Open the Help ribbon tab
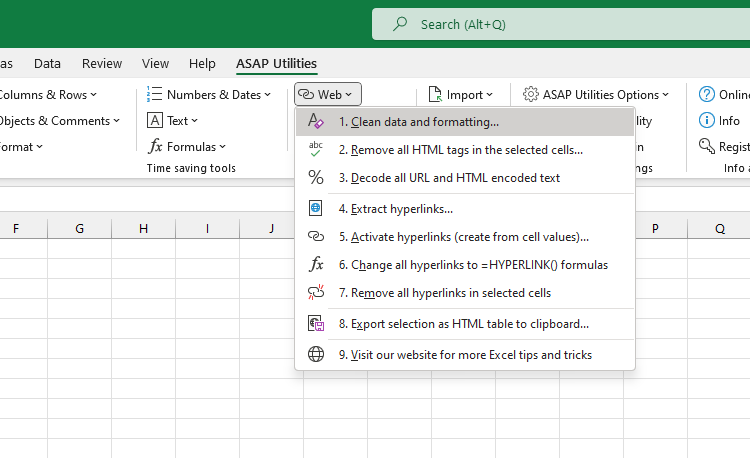This screenshot has height=458, width=750. pos(202,64)
